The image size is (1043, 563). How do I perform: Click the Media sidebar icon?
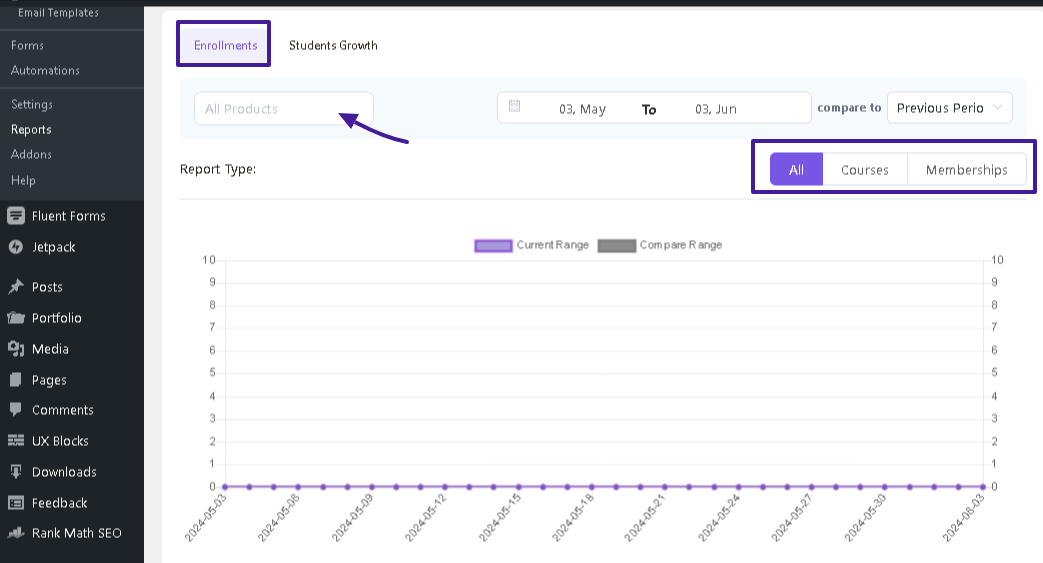[x=16, y=349]
